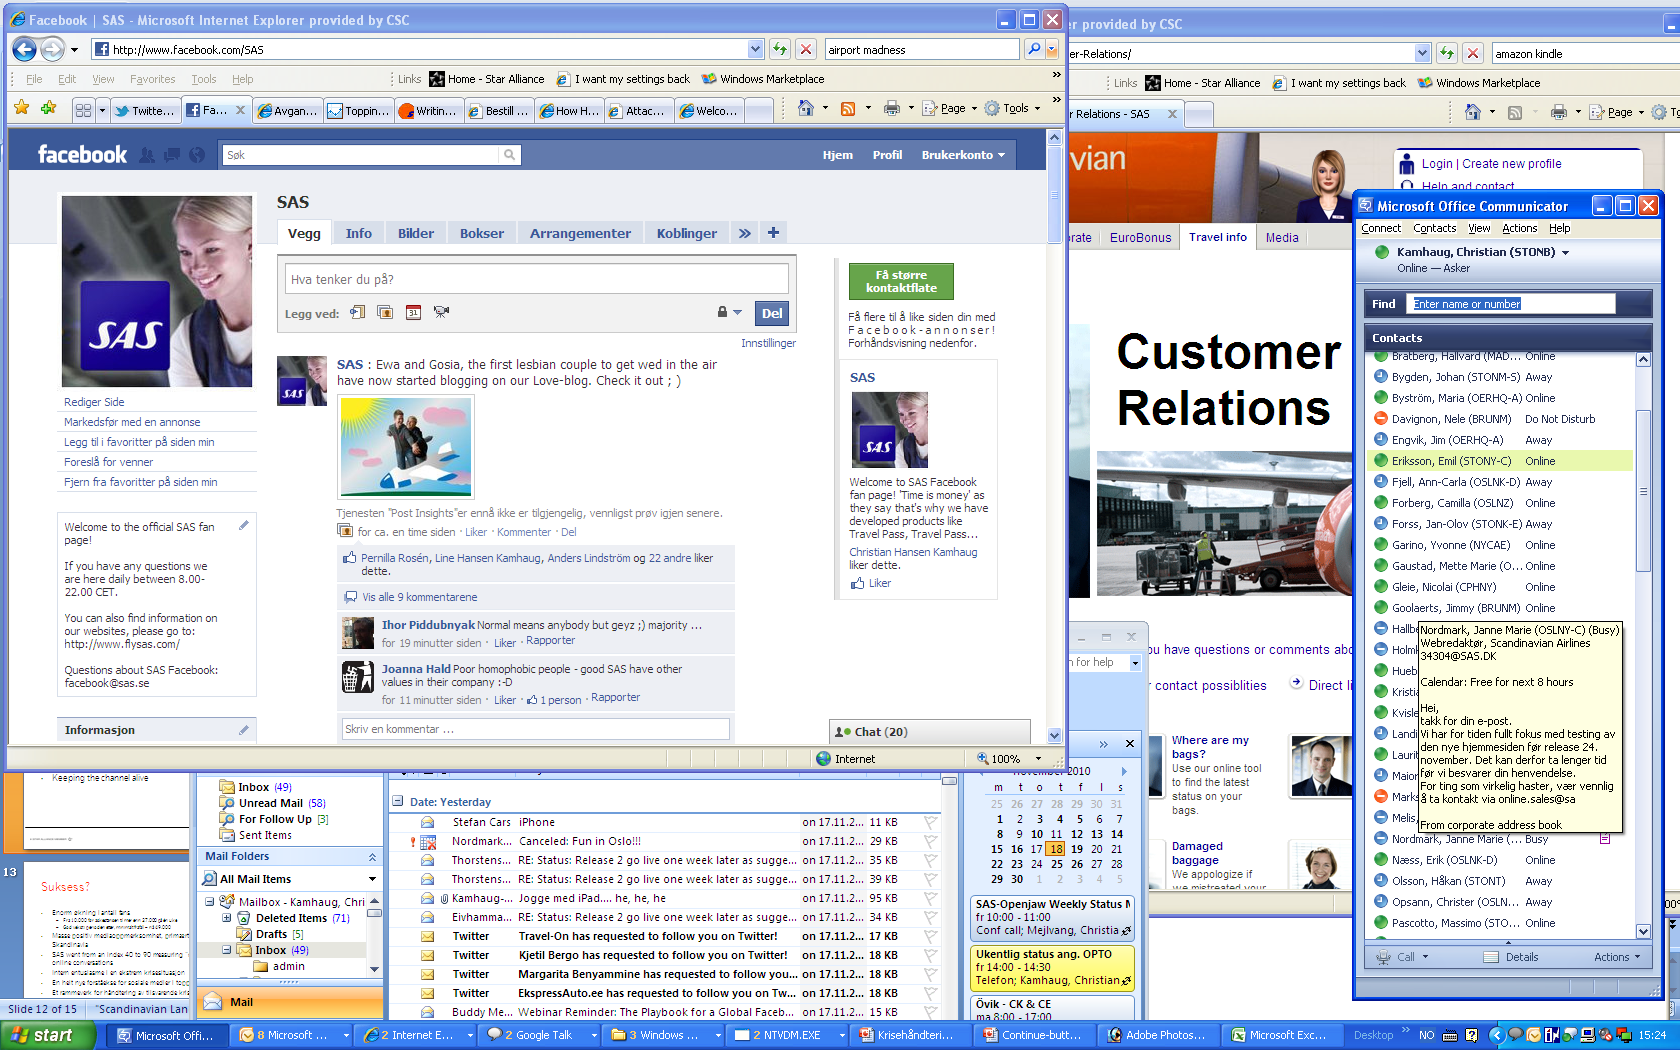Viewport: 1680px width, 1050px height.
Task: Open the Mail button in Outlook navigation
Action: (x=290, y=1002)
